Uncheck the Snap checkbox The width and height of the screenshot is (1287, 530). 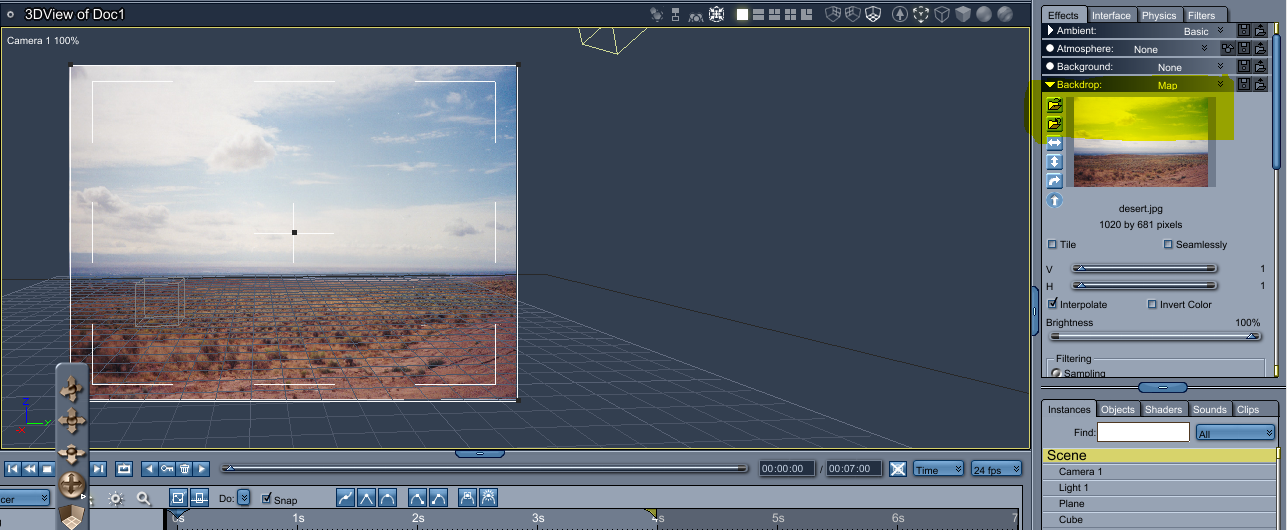(266, 499)
